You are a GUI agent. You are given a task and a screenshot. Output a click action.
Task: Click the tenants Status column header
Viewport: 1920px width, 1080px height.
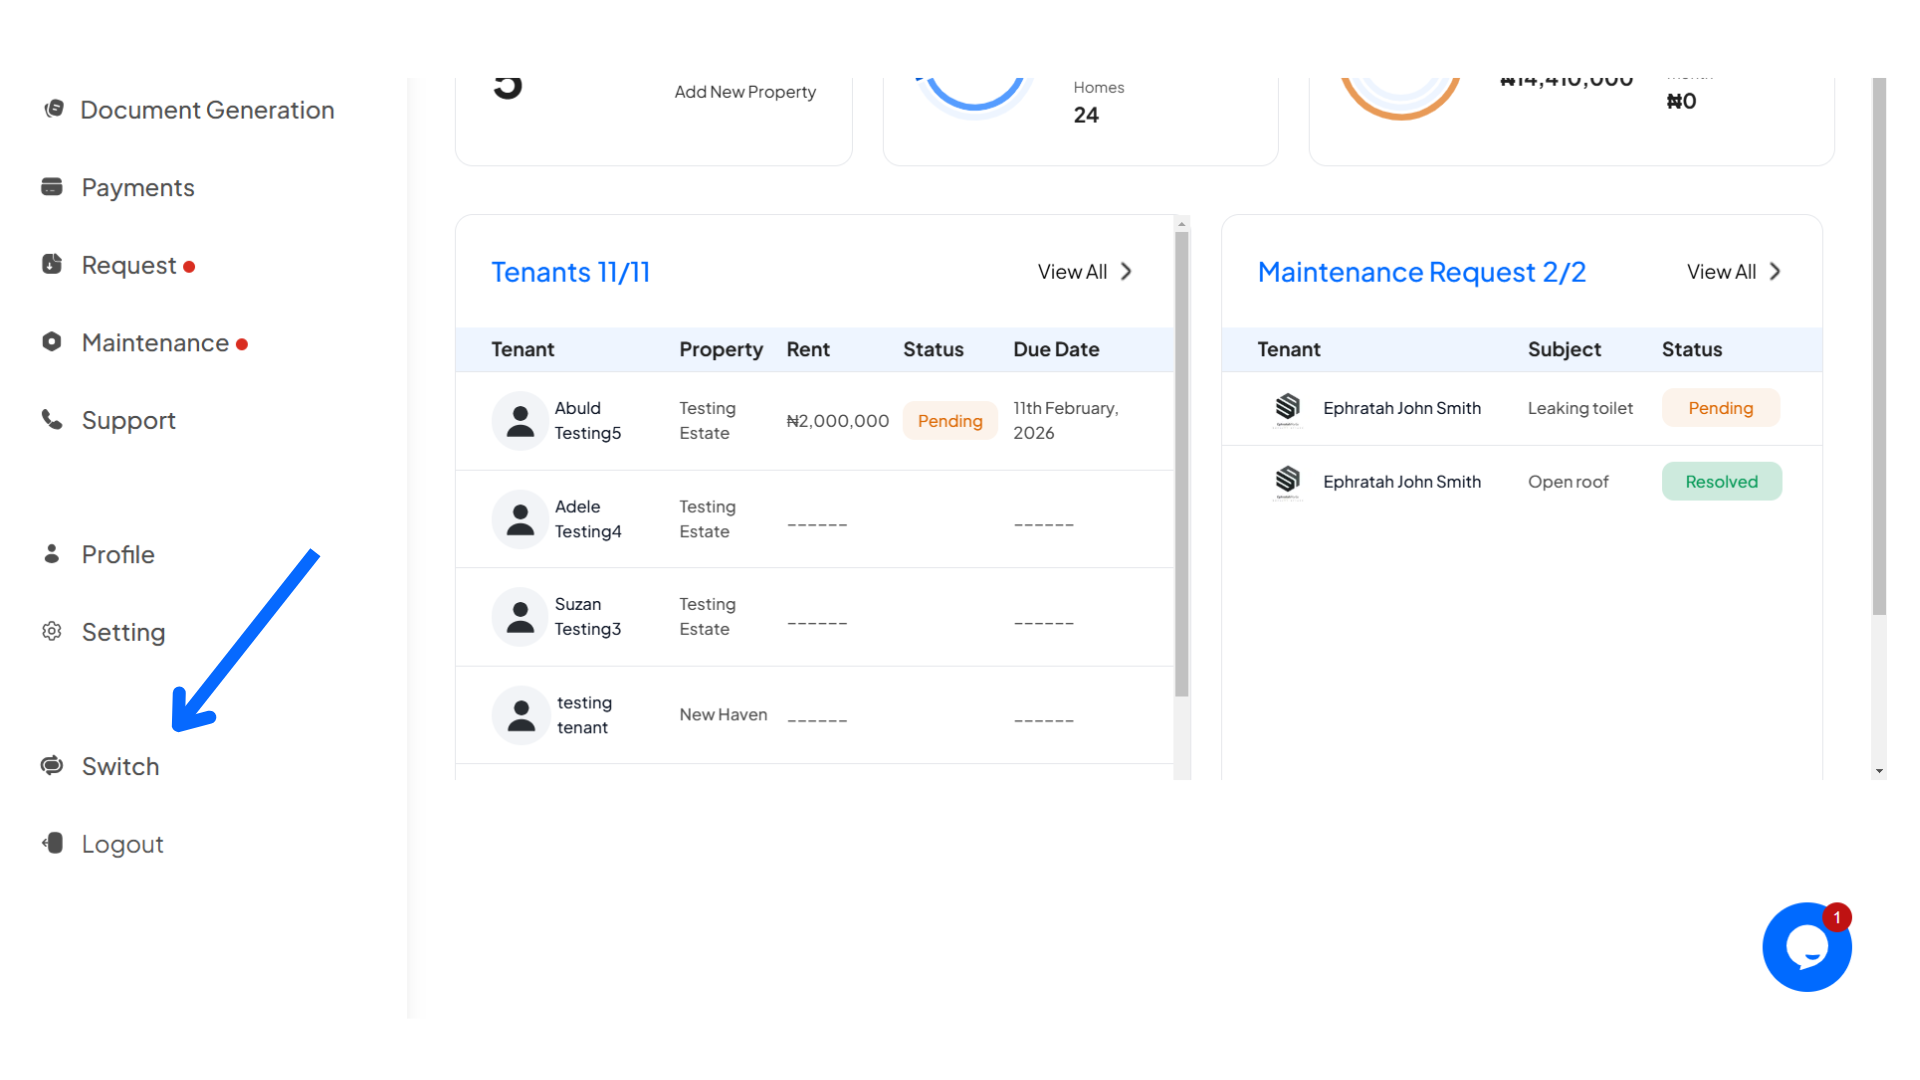tap(933, 349)
